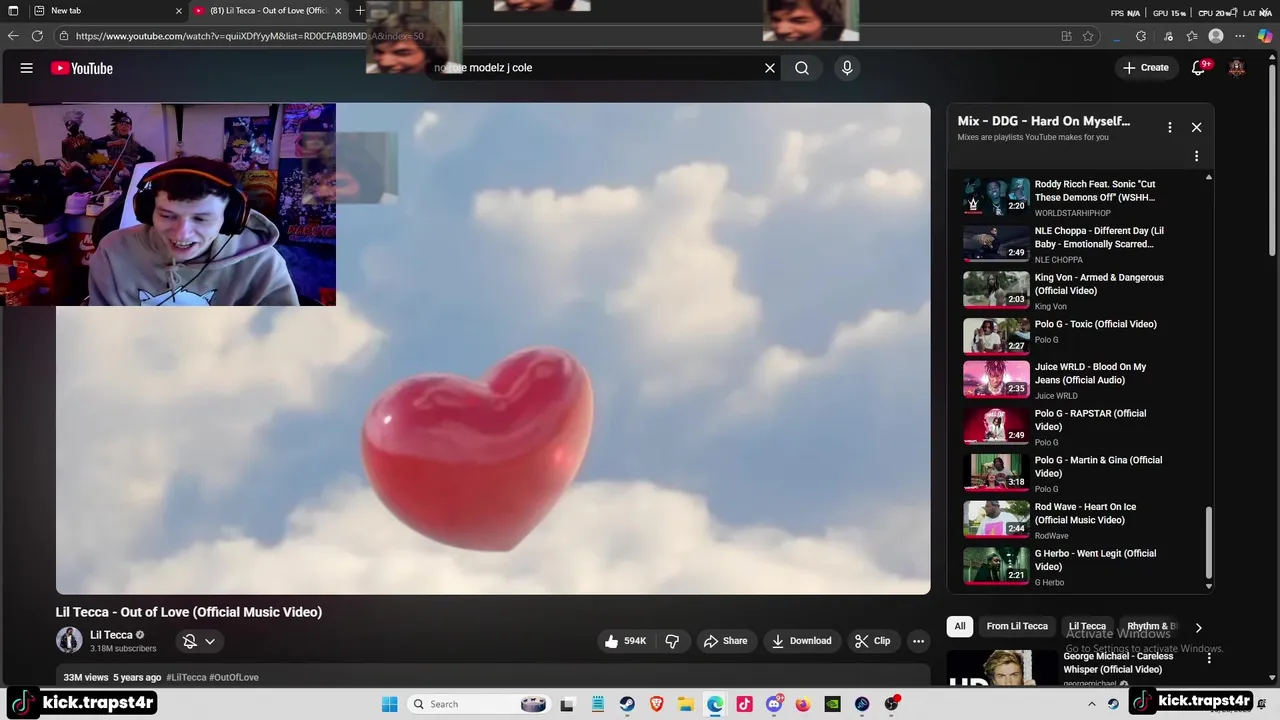This screenshot has width=1280, height=720.
Task: Select the Lil Tecca filter chip
Action: pos(1087,626)
